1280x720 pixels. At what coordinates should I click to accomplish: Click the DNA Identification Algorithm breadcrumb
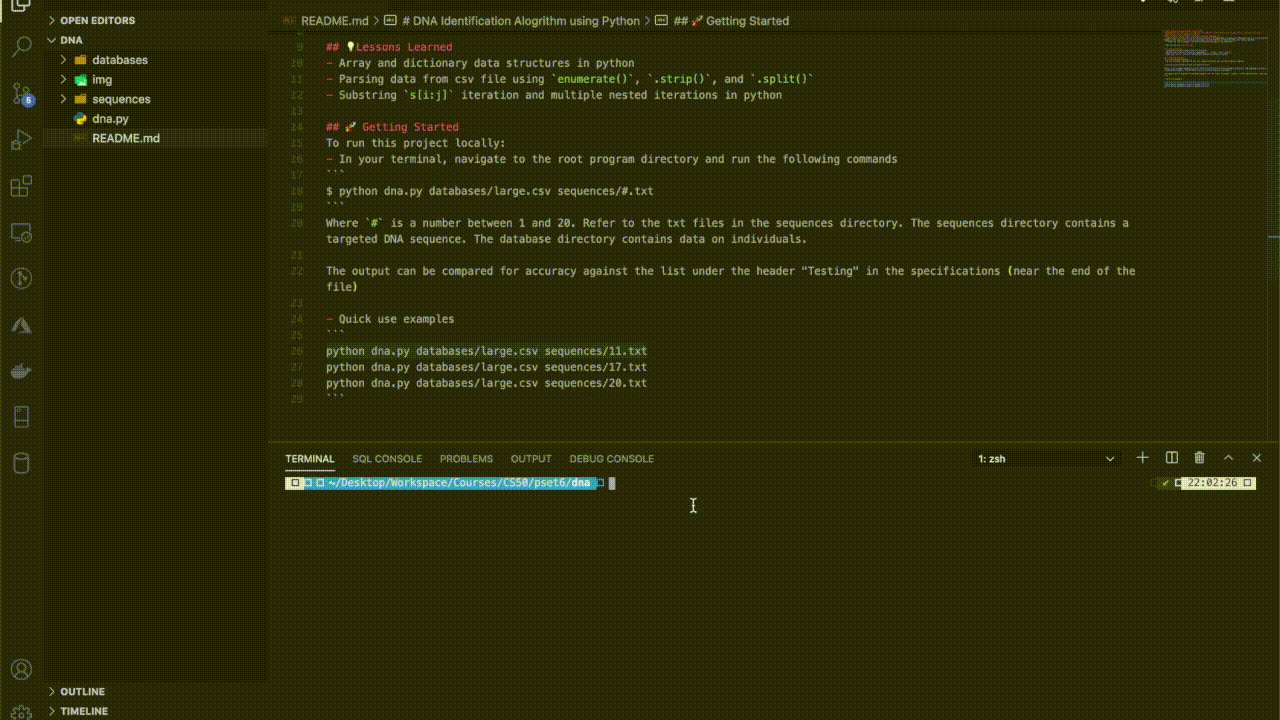point(520,20)
